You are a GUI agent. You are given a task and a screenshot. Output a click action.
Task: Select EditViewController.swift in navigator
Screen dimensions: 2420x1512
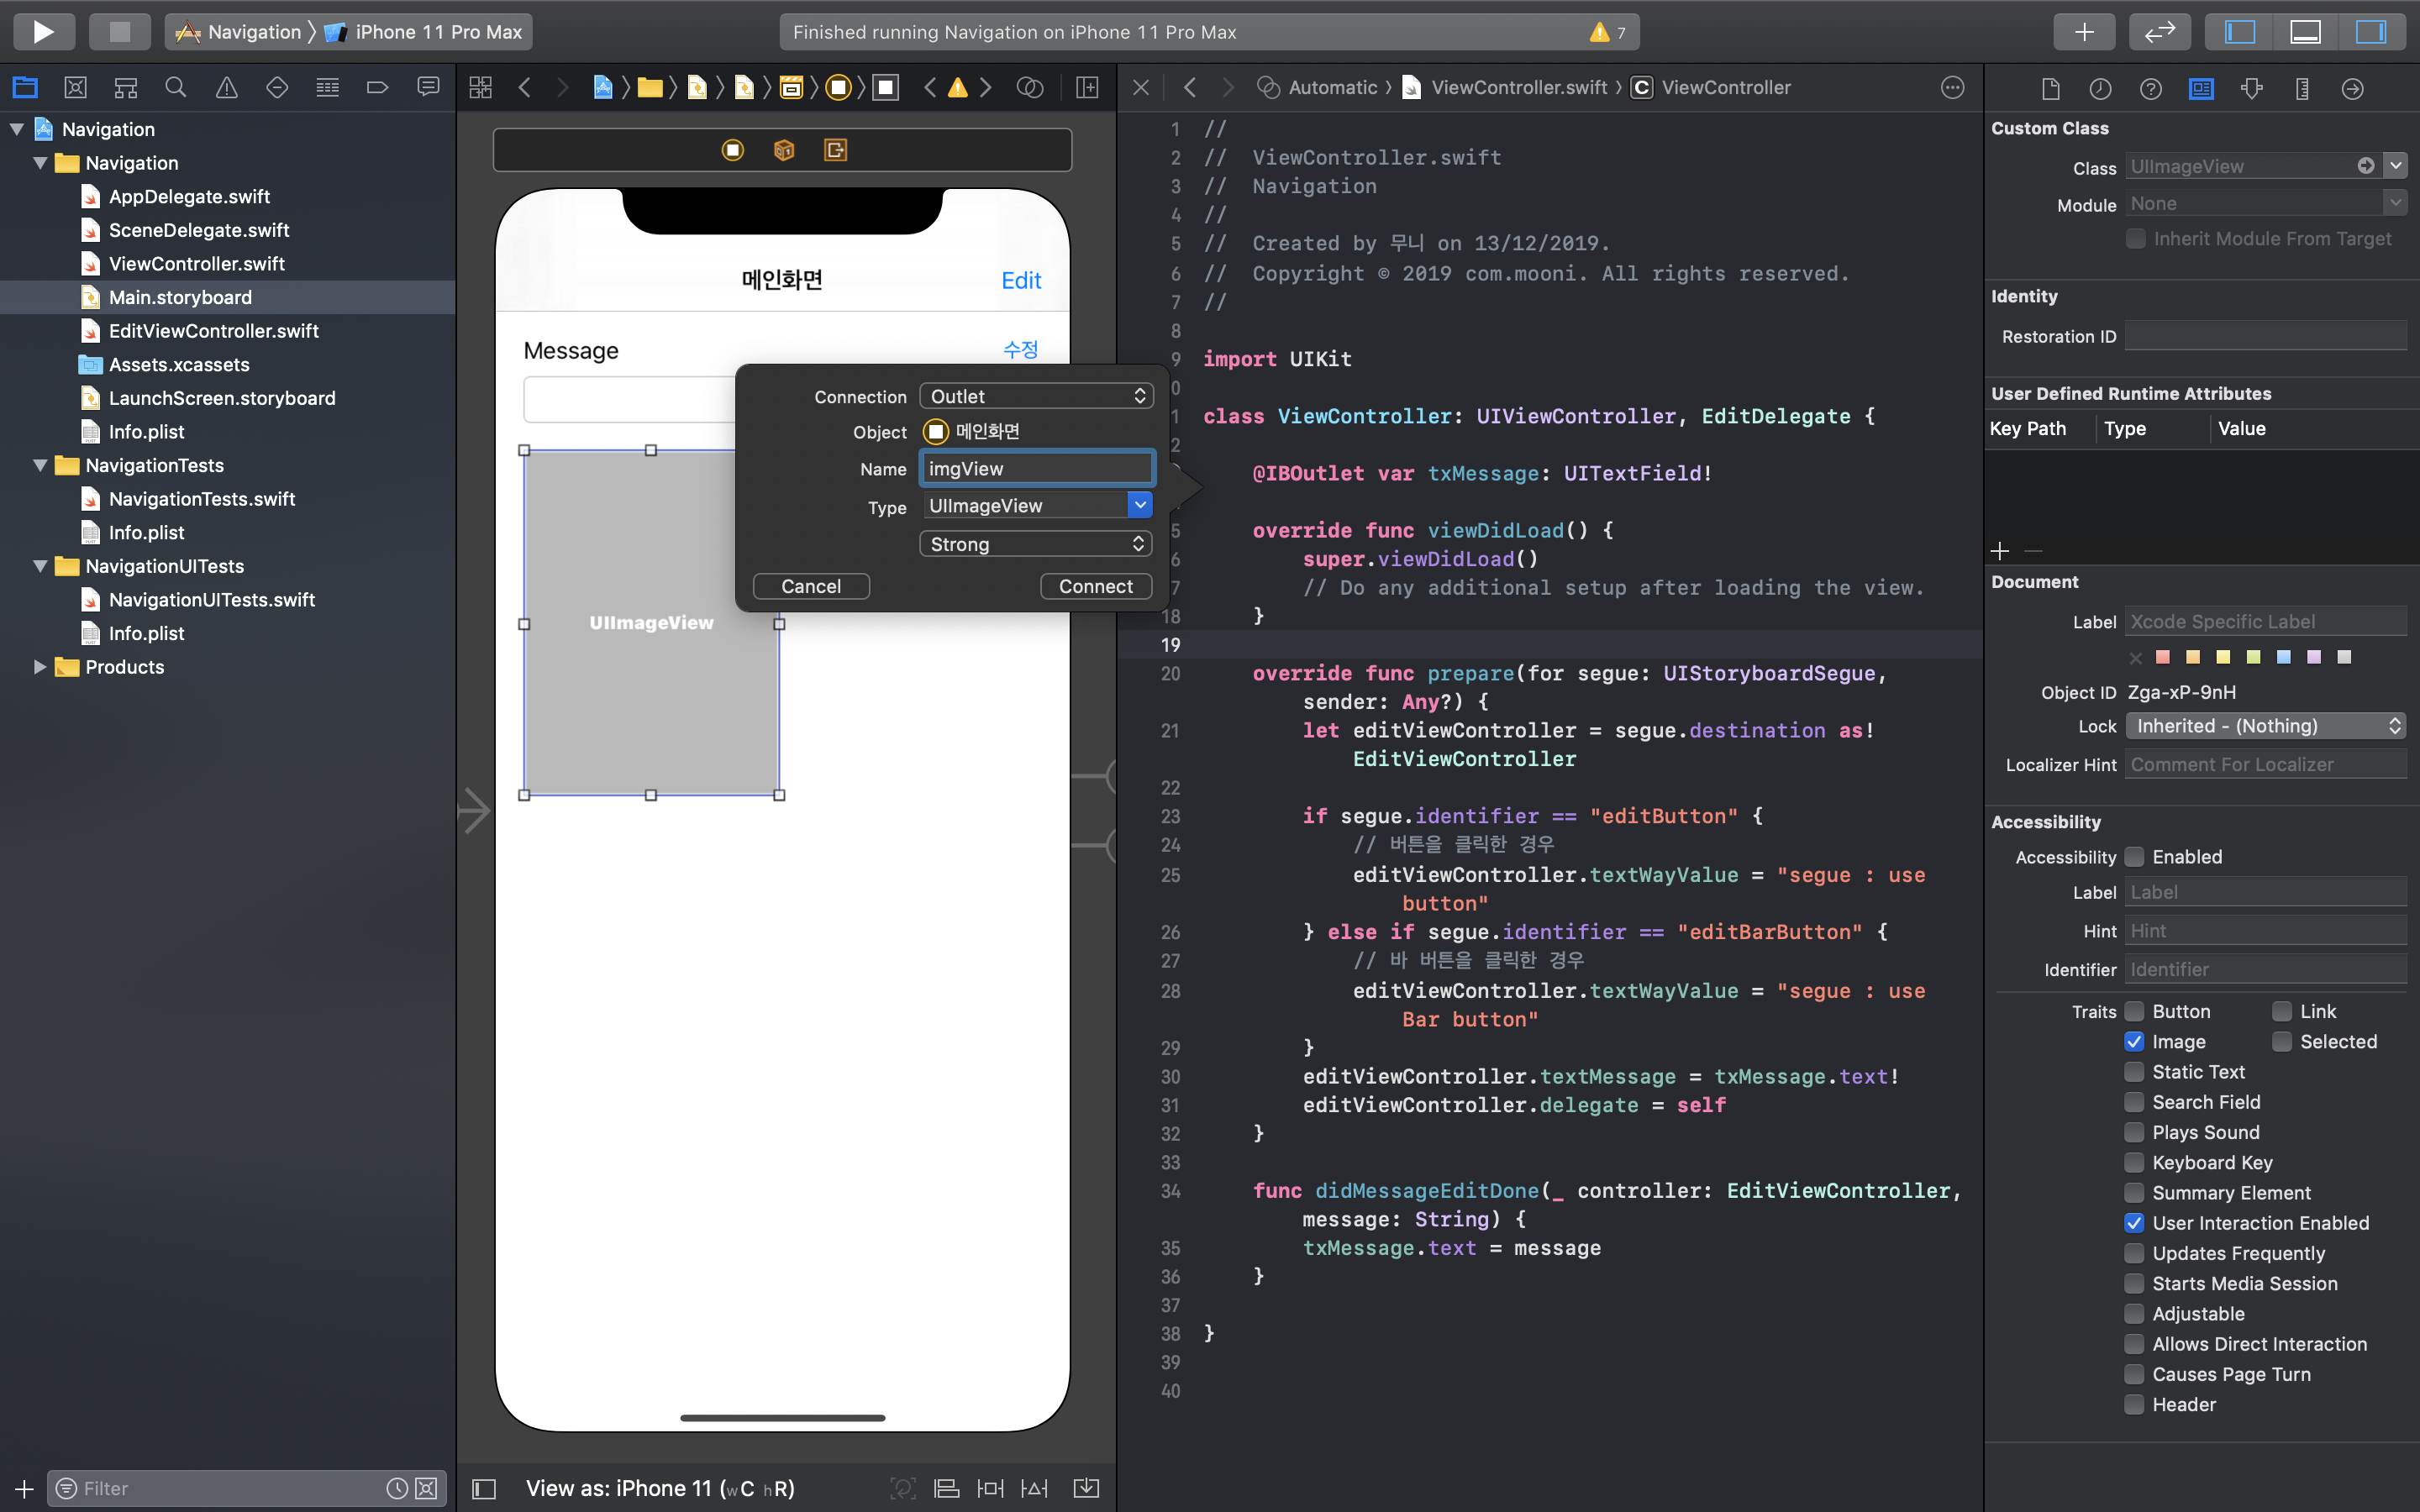[x=213, y=331]
